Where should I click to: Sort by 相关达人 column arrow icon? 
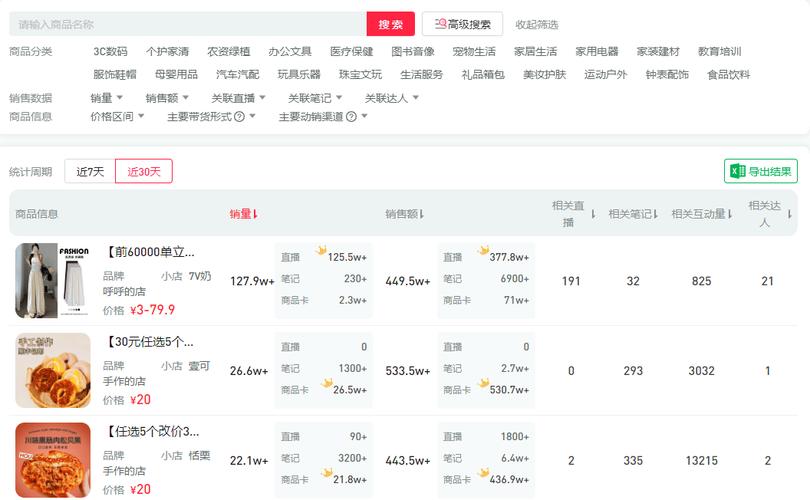789,214
